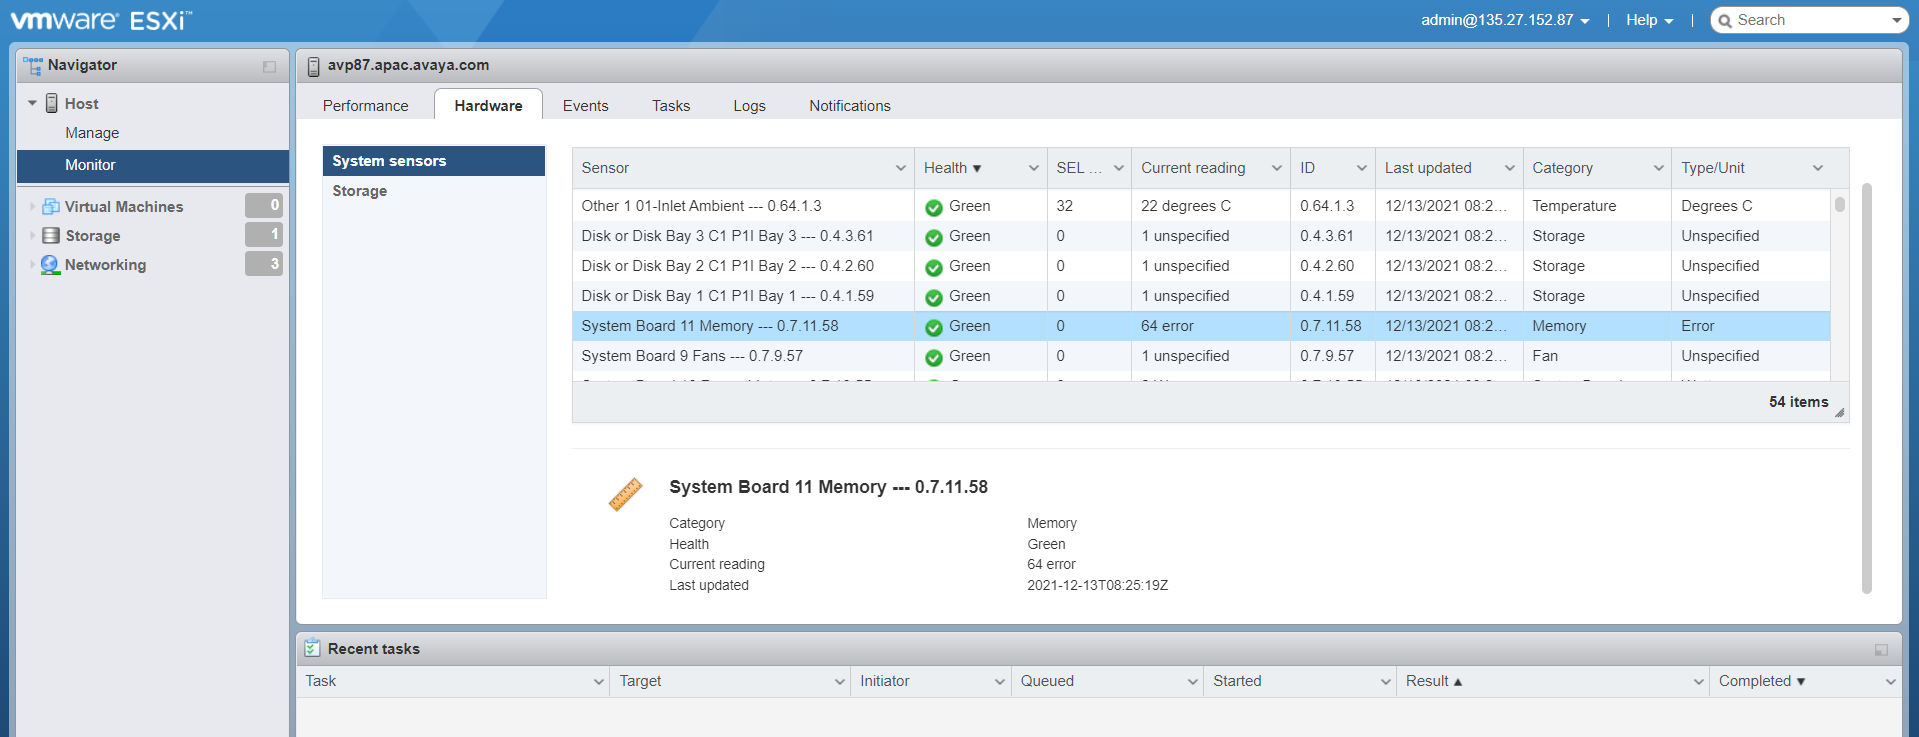Screen dimensions: 1919x737
Task: Click the Recent tasks clipboard icon
Action: 312,648
